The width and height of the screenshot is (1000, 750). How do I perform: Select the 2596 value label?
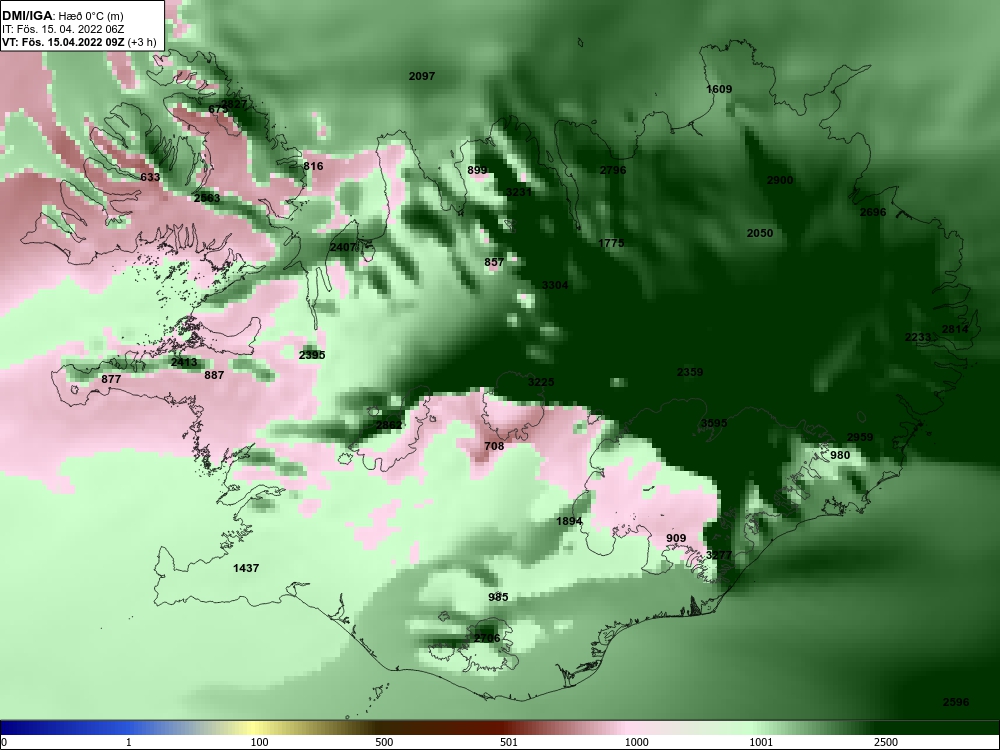point(955,702)
